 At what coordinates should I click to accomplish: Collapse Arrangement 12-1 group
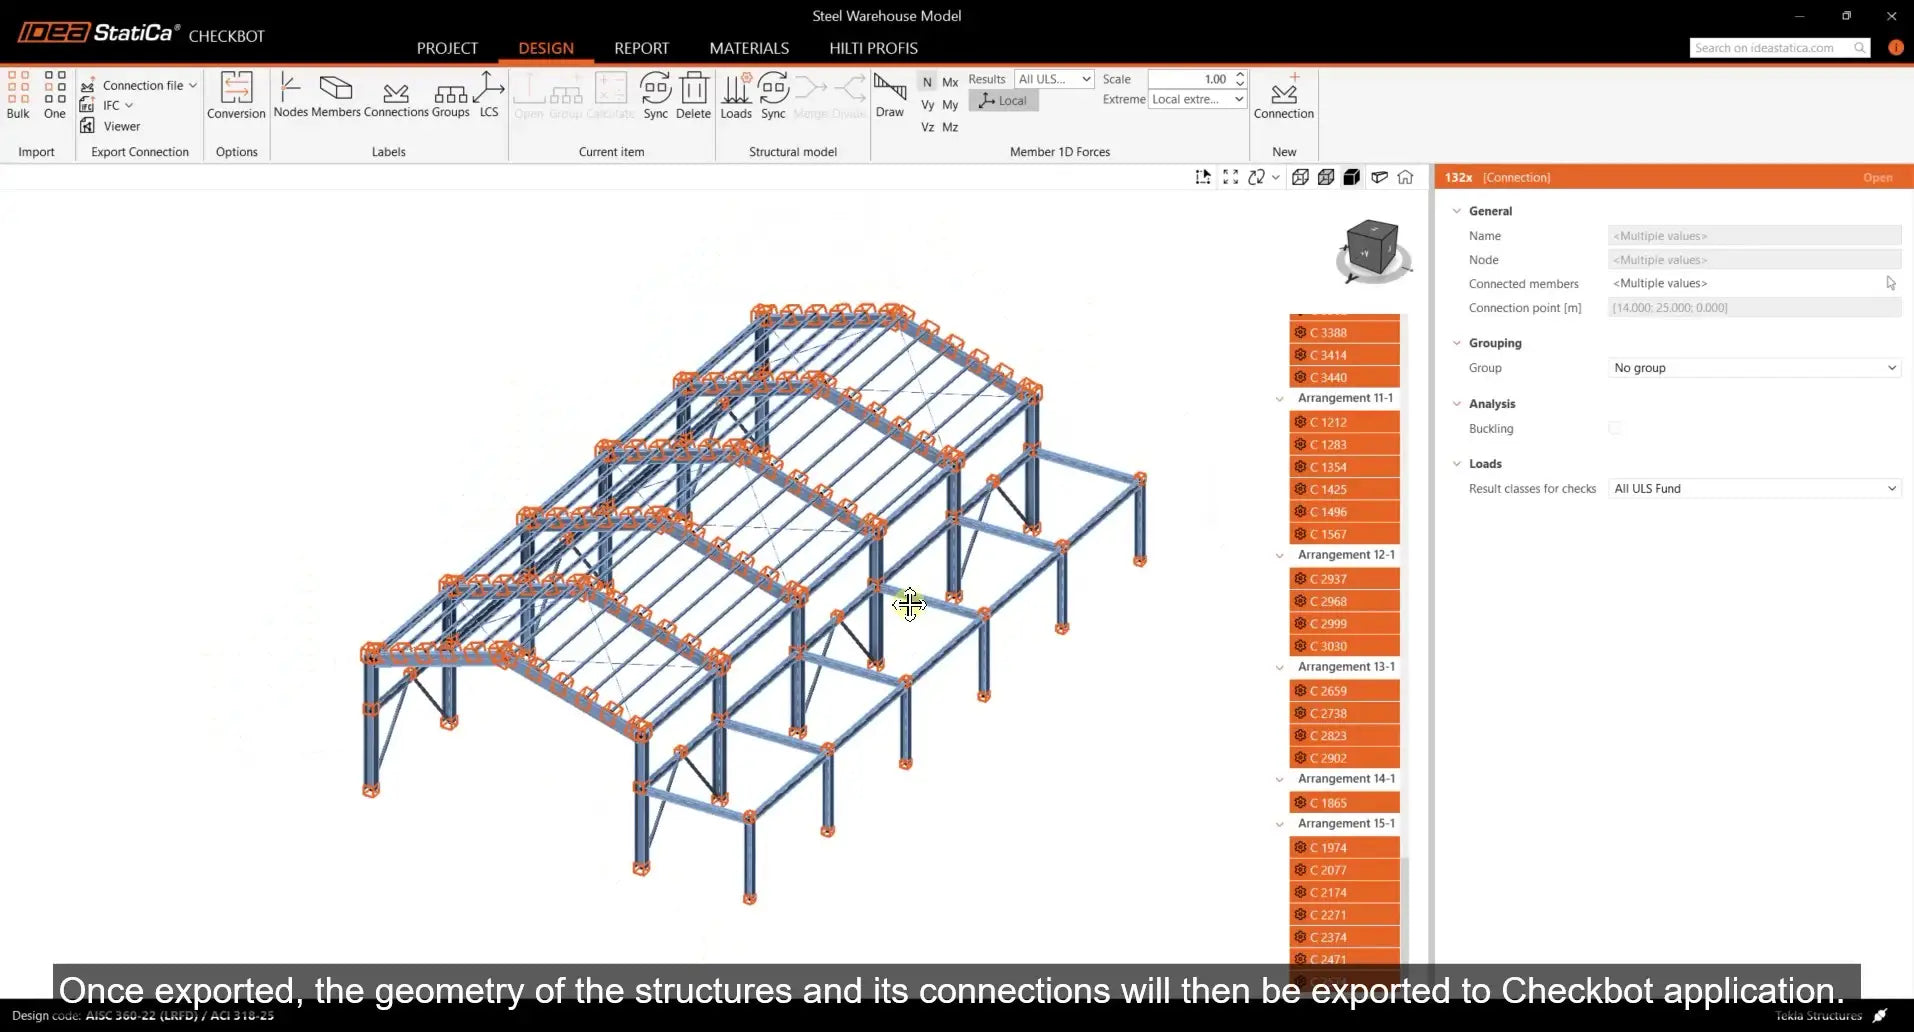tap(1279, 556)
